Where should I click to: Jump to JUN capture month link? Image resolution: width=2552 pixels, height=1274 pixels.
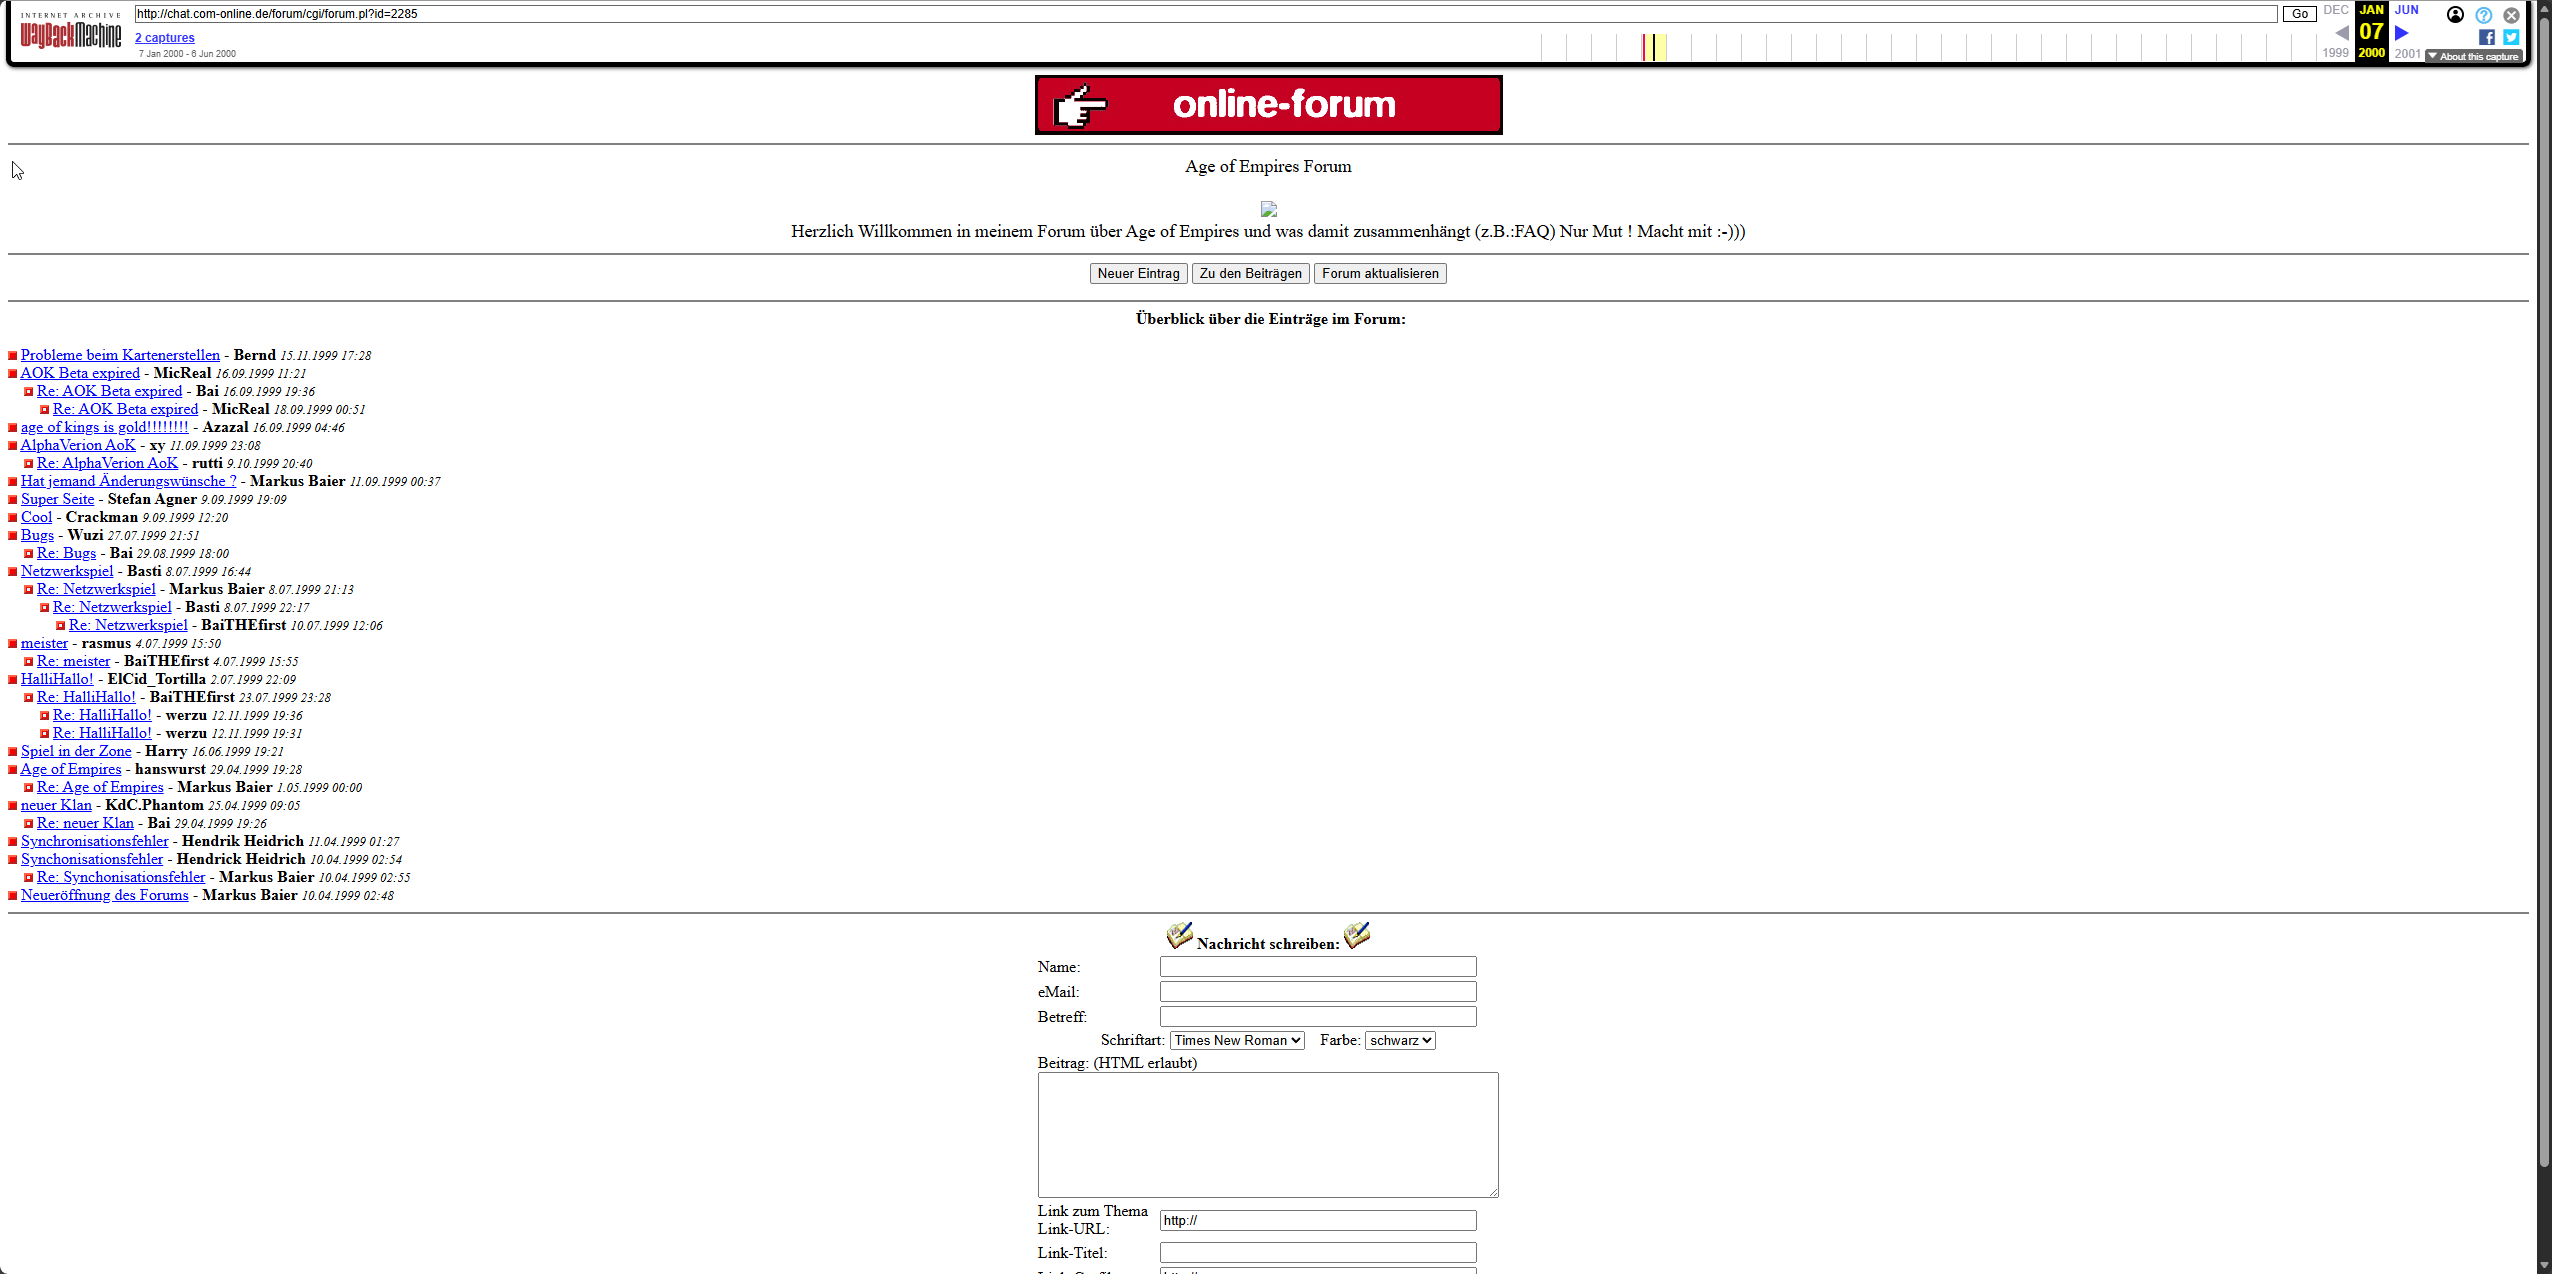click(x=2406, y=10)
